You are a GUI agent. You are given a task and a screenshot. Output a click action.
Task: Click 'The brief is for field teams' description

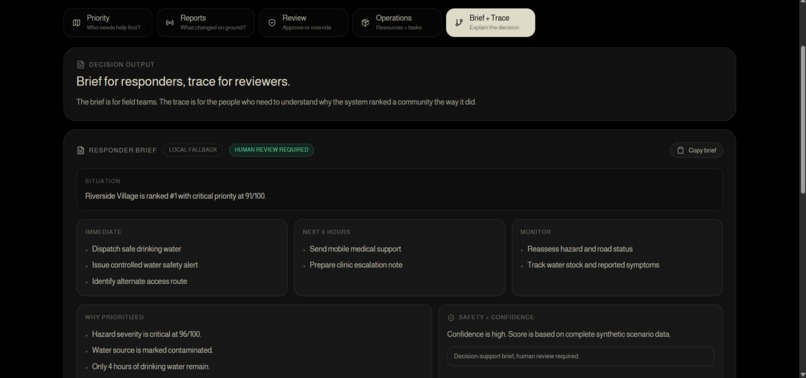(276, 102)
